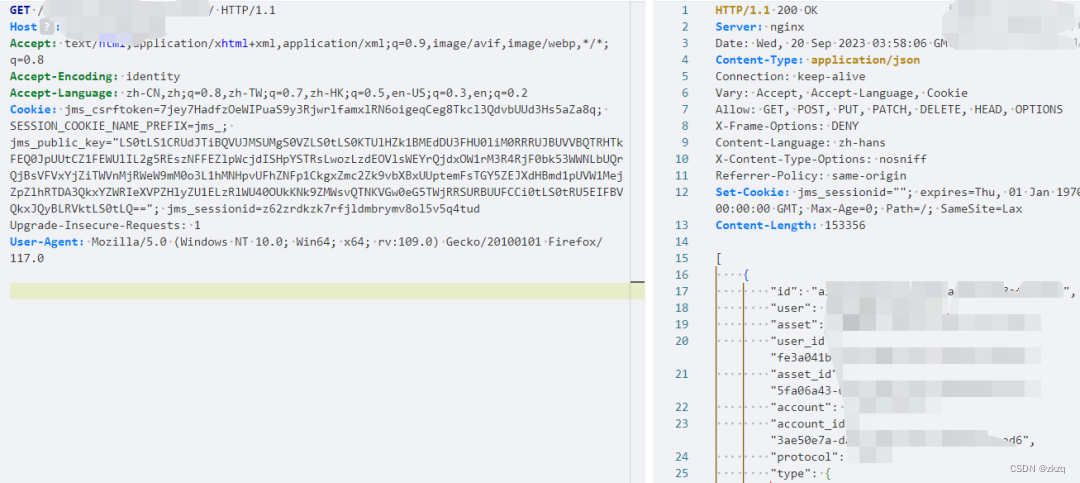Image resolution: width=1080 pixels, height=483 pixels.
Task: Select the '153356' content length value
Action: coord(844,225)
